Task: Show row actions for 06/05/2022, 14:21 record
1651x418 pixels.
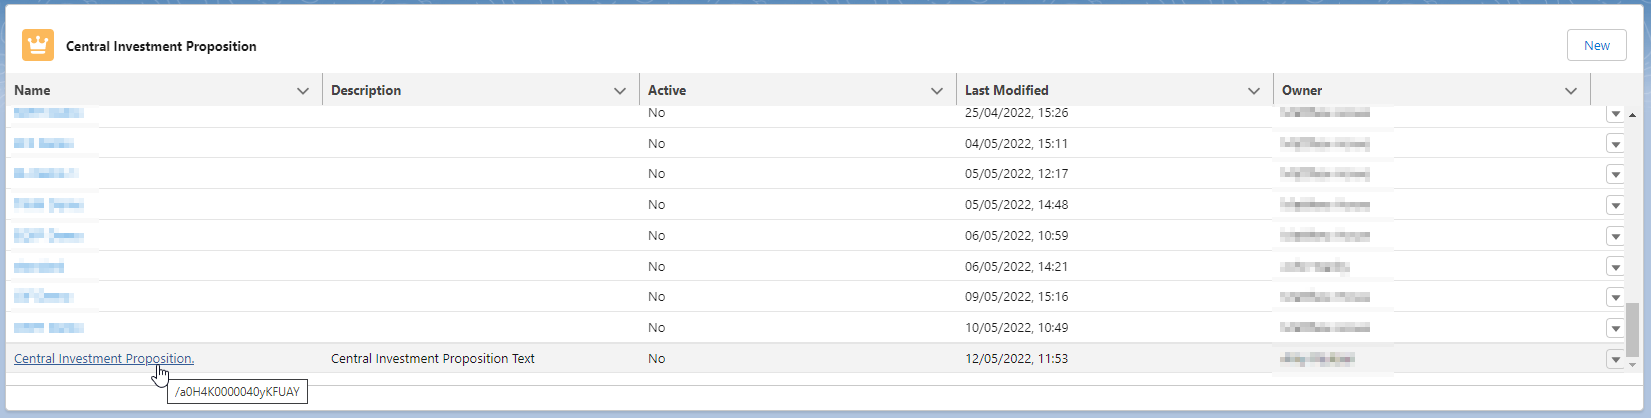Action: (x=1614, y=267)
